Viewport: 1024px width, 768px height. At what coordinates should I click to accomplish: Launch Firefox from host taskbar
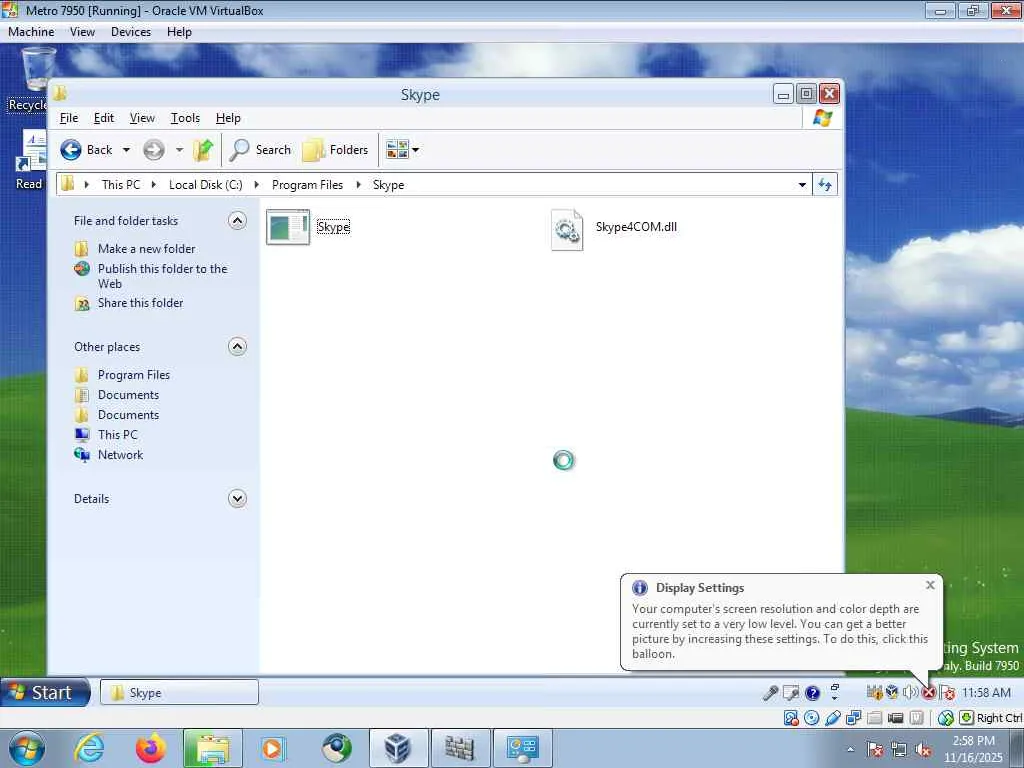151,748
